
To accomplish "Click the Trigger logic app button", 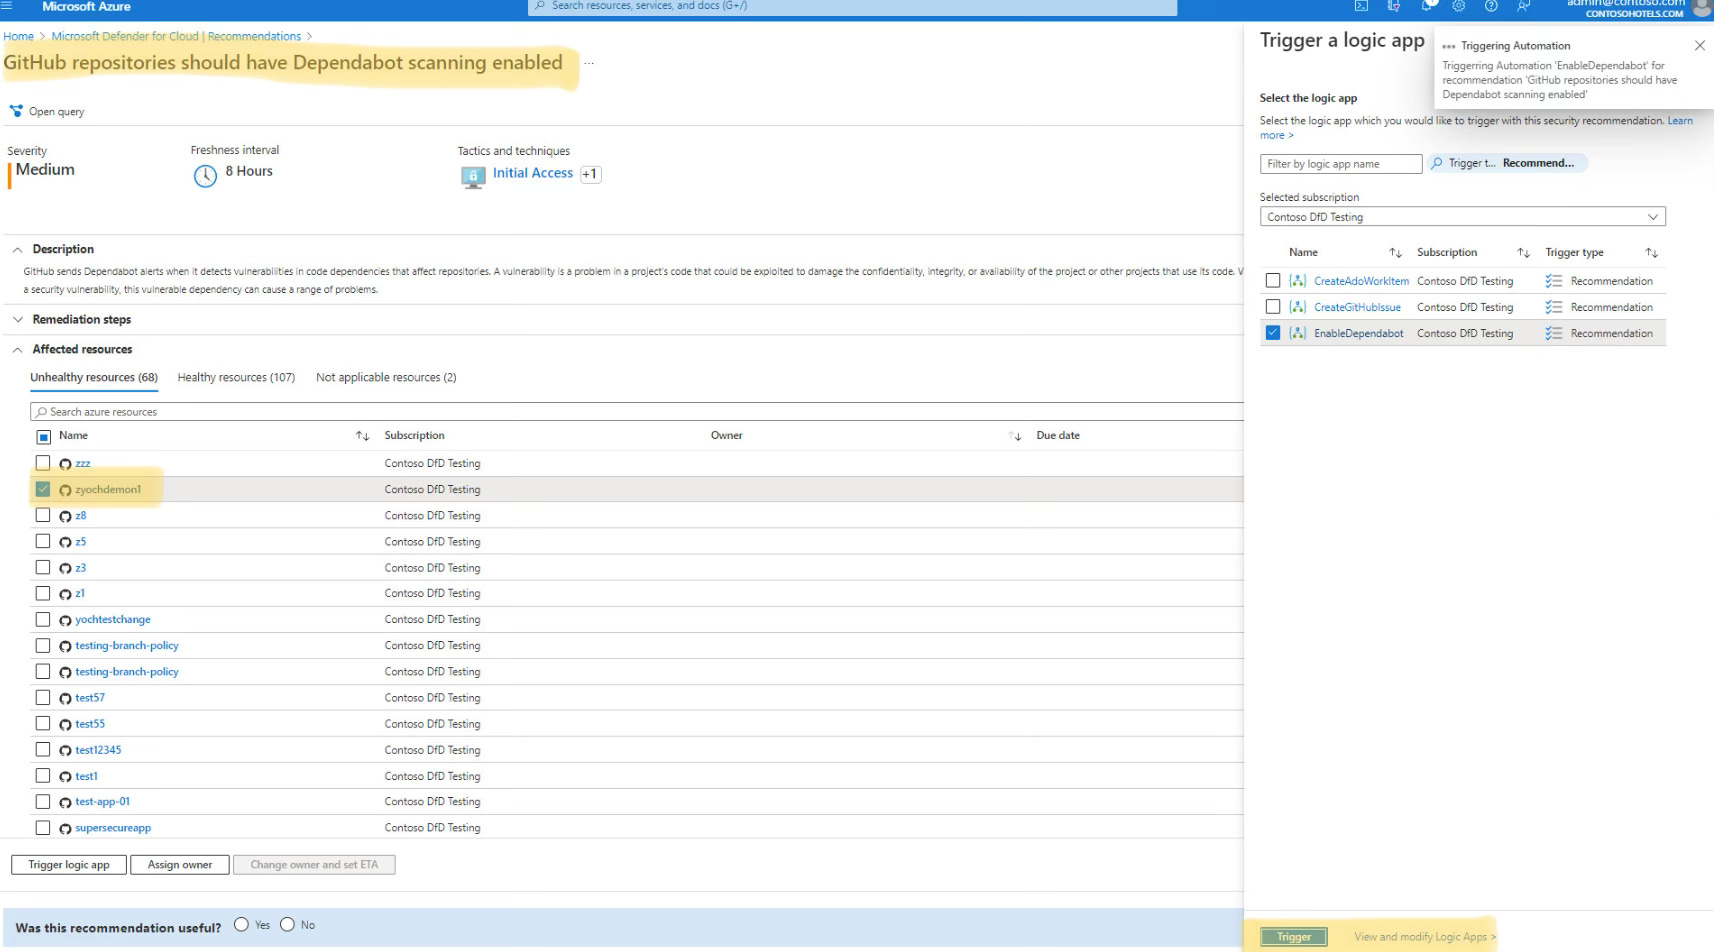I will pos(69,865).
